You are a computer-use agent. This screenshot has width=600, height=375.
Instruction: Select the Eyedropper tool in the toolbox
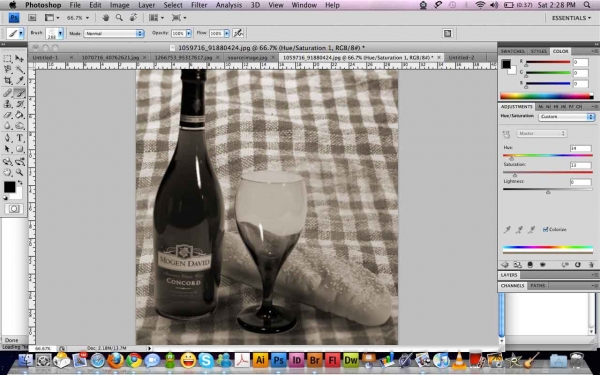[x=20, y=81]
